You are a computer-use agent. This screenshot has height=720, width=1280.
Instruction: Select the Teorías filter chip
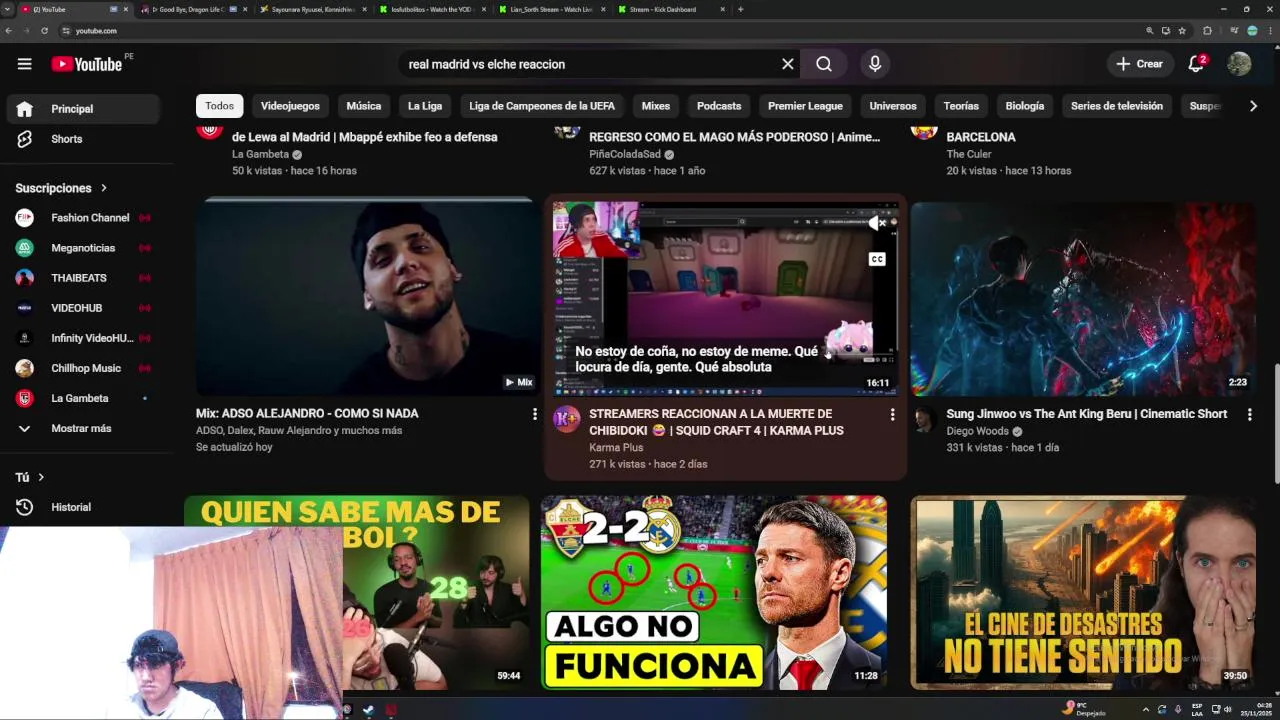[961, 106]
